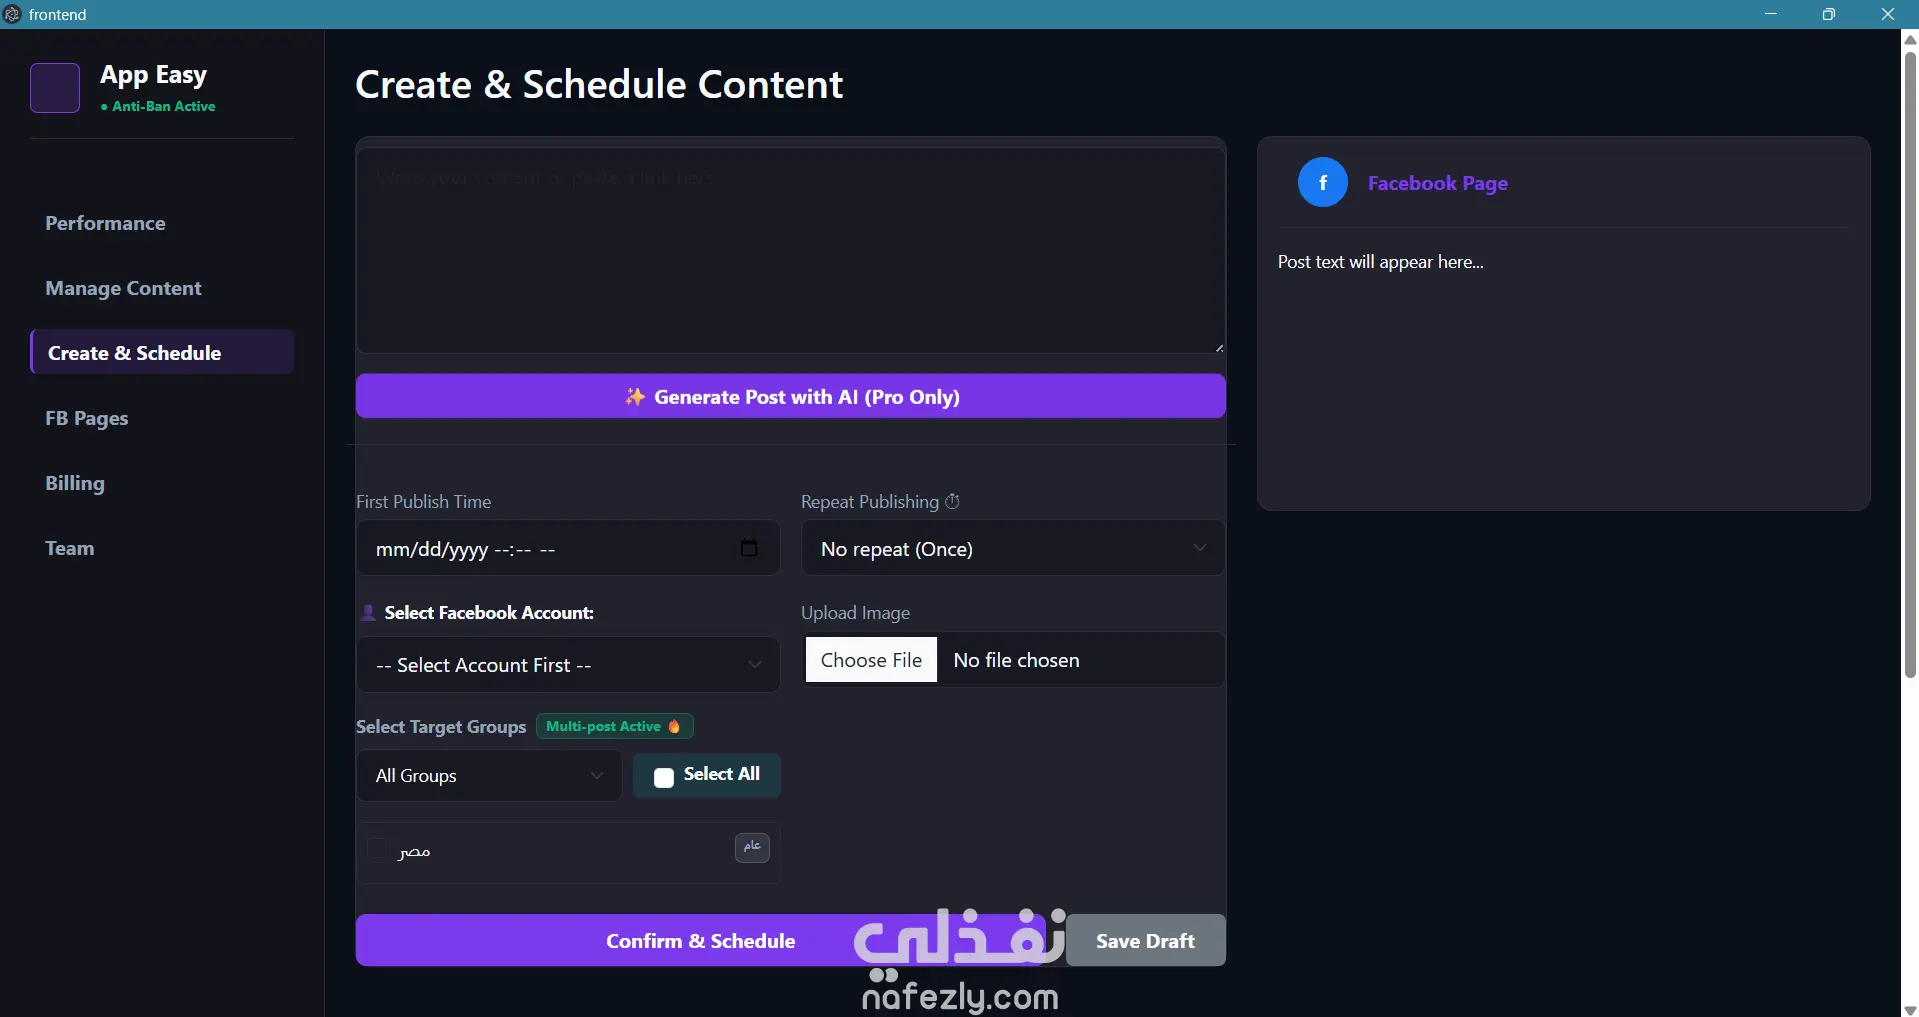Generate Post with AI
This screenshot has width=1919, height=1017.
pos(791,396)
